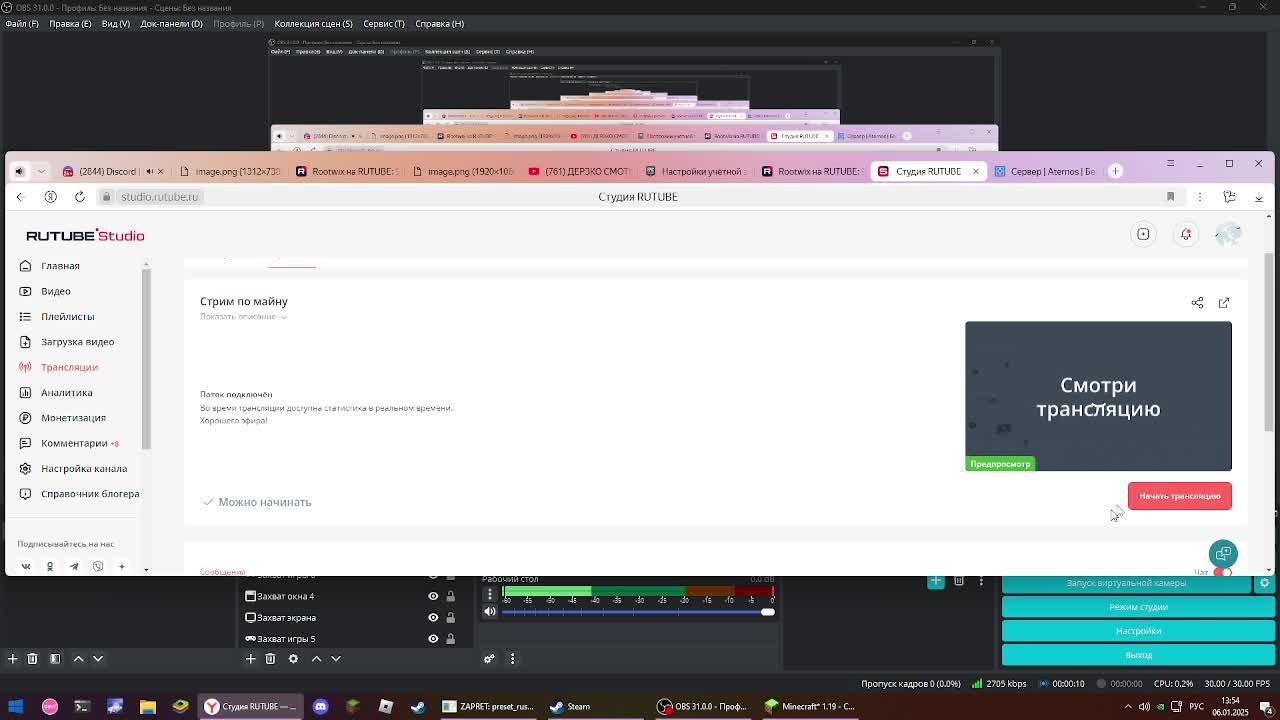Viewport: 1280px width, 720px height.
Task: Open OBS Файл menu
Action: (22, 23)
